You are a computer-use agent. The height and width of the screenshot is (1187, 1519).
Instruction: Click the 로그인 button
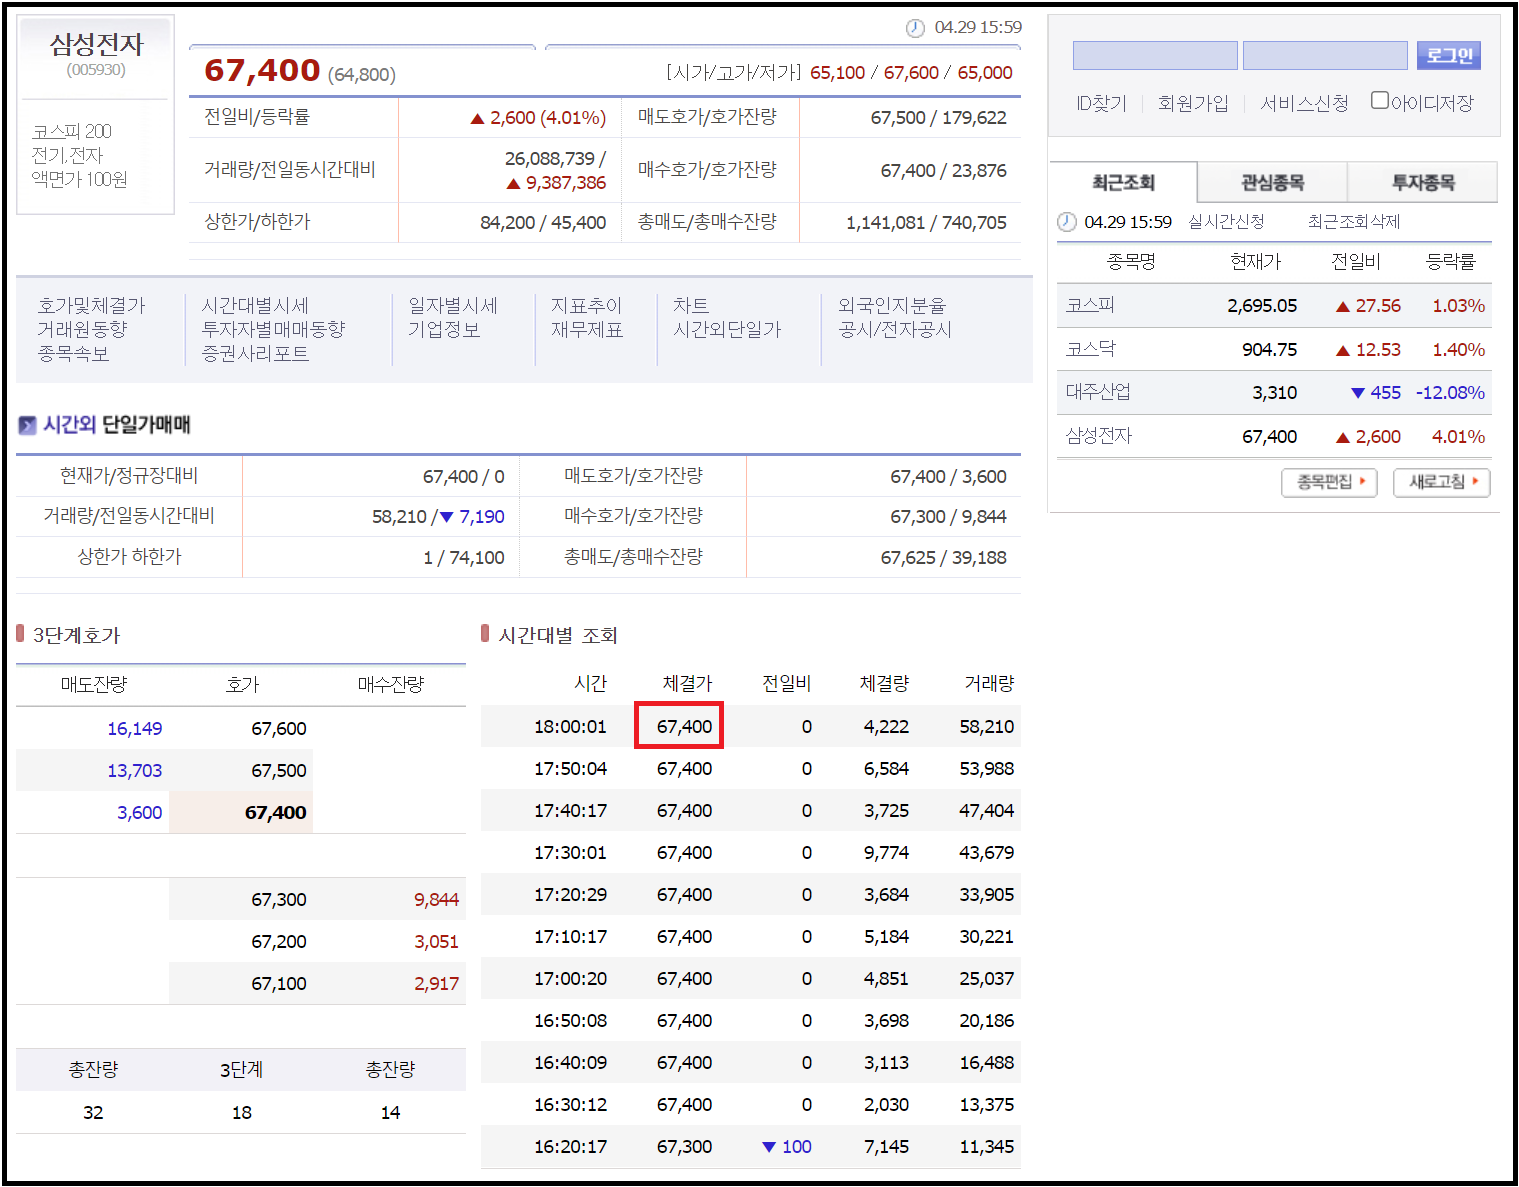1449,55
